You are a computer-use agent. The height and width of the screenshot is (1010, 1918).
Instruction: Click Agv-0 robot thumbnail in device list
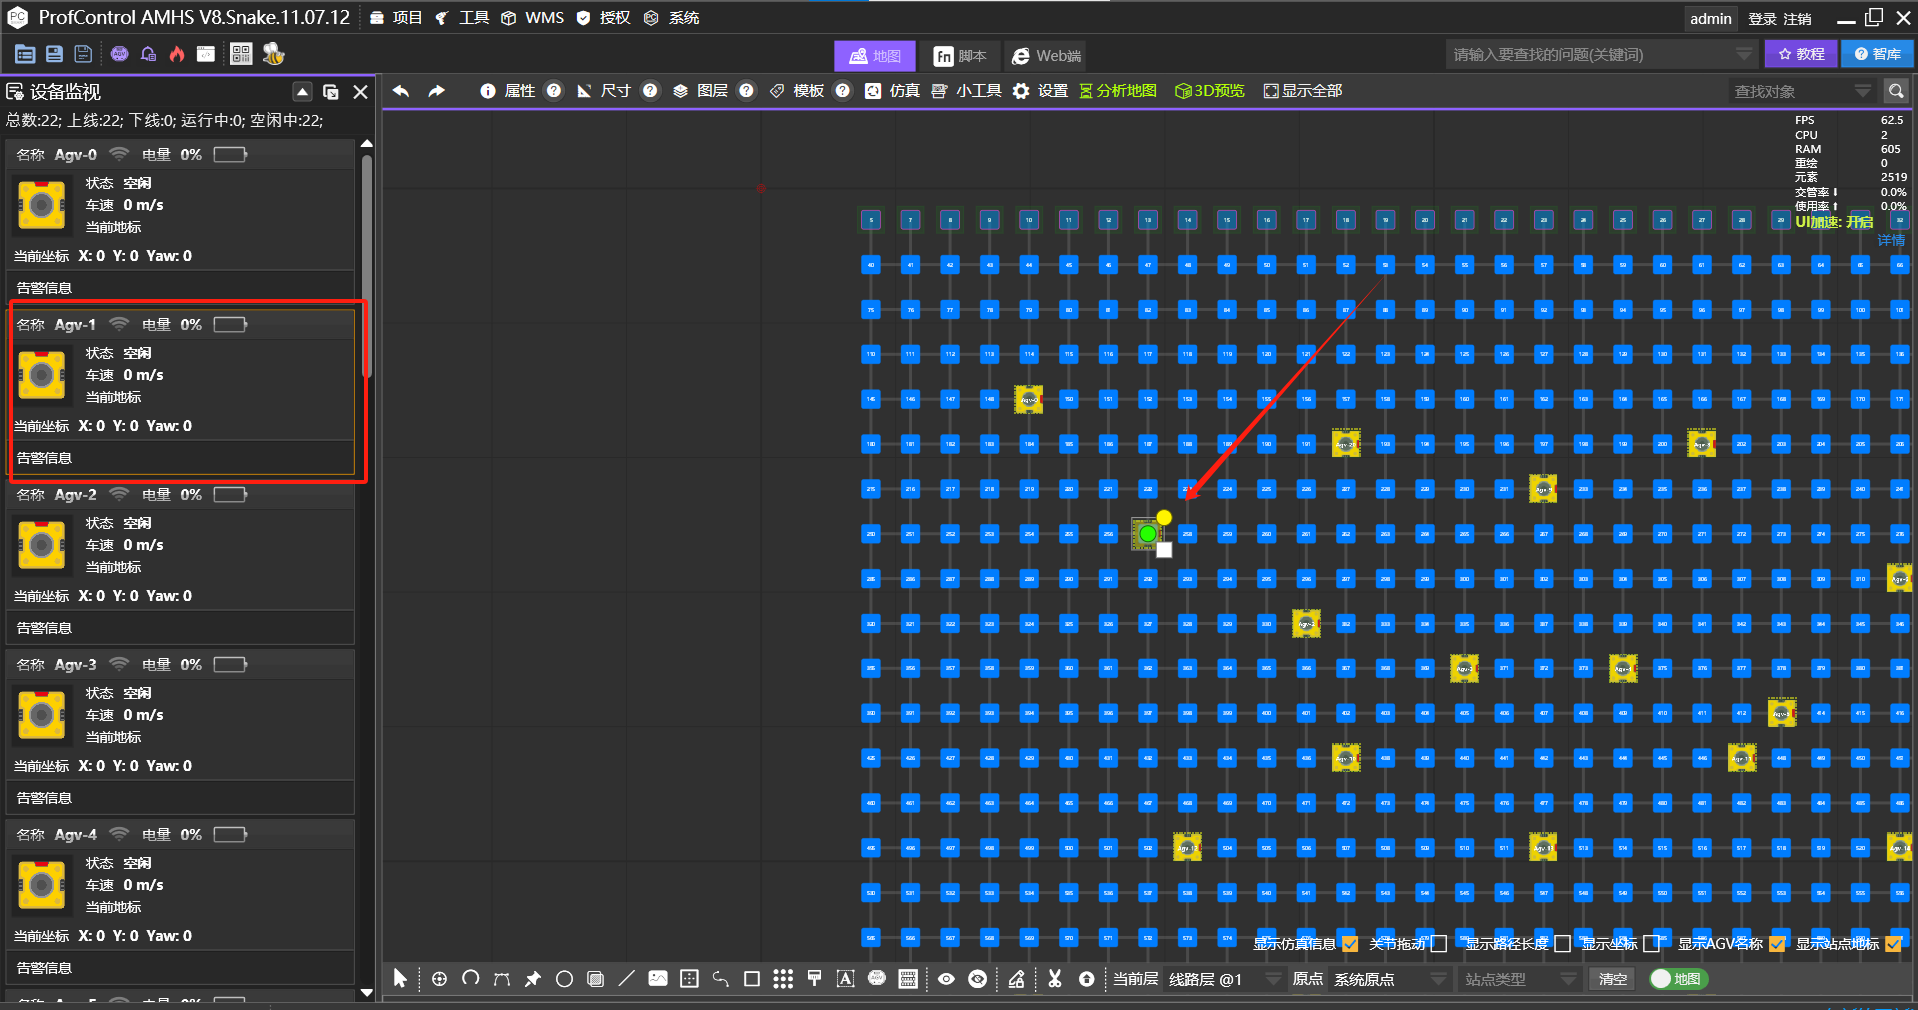(x=42, y=205)
